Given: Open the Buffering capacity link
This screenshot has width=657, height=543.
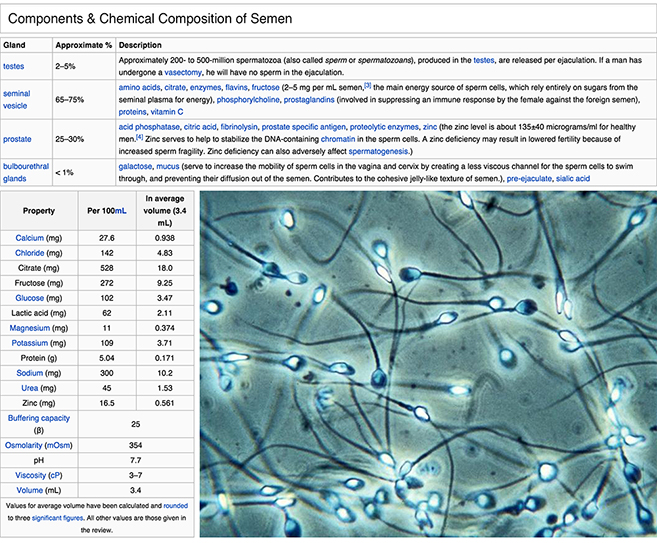Looking at the screenshot, I should [39, 418].
